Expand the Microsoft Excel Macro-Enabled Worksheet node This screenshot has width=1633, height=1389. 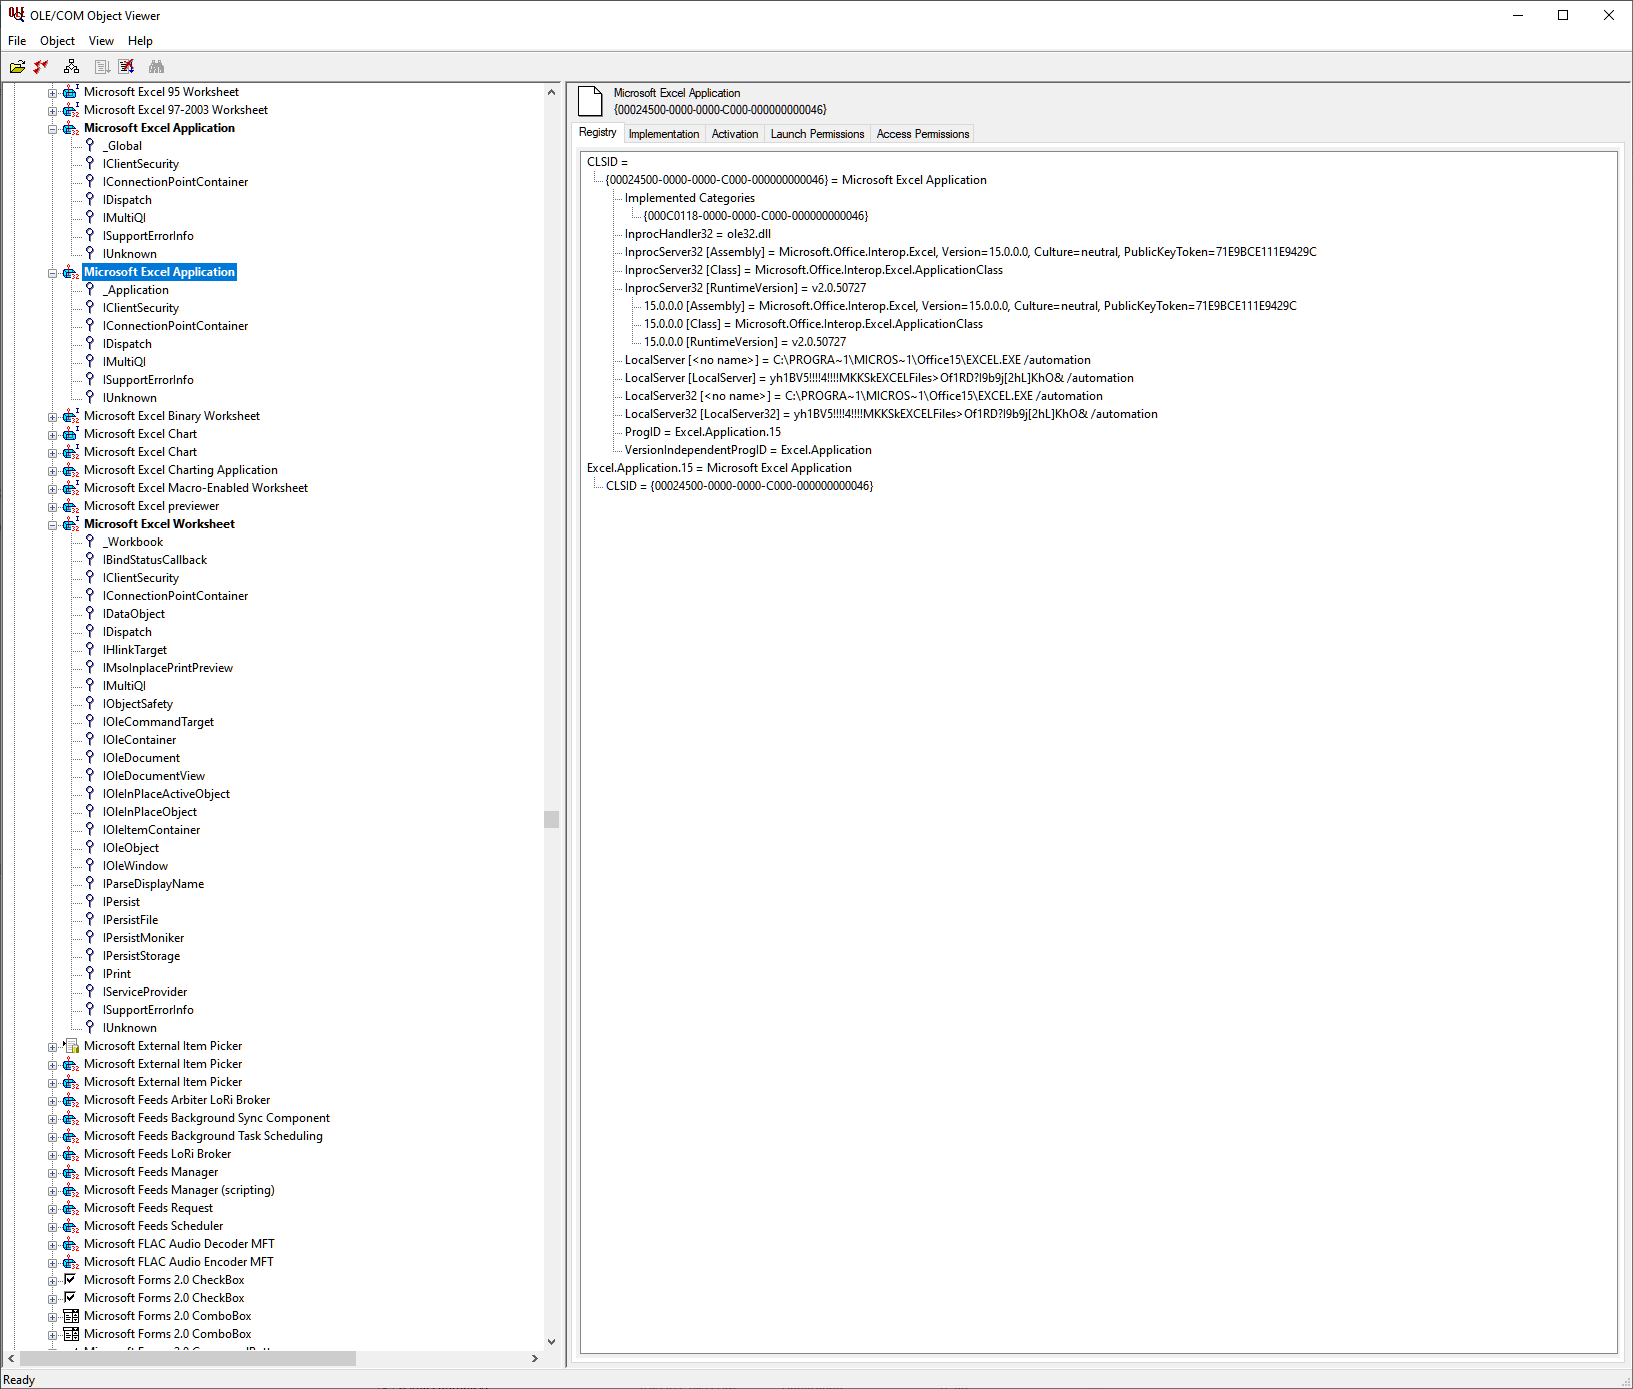click(x=53, y=489)
